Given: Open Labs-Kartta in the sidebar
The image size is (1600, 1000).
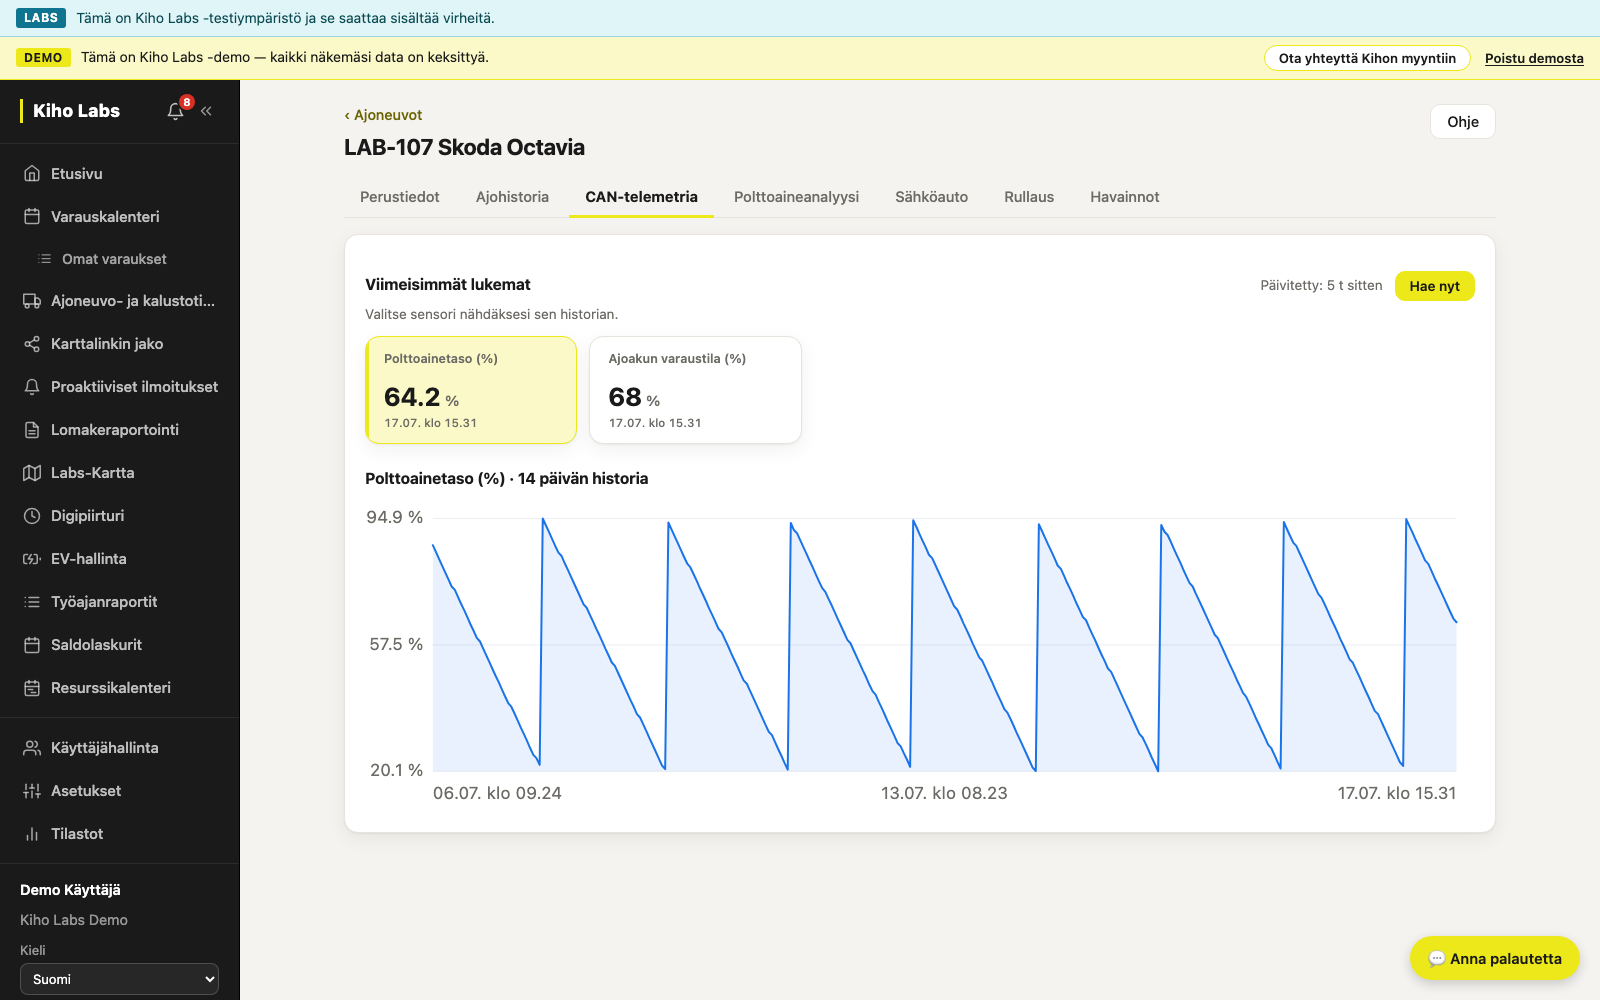Looking at the screenshot, I should [x=120, y=473].
